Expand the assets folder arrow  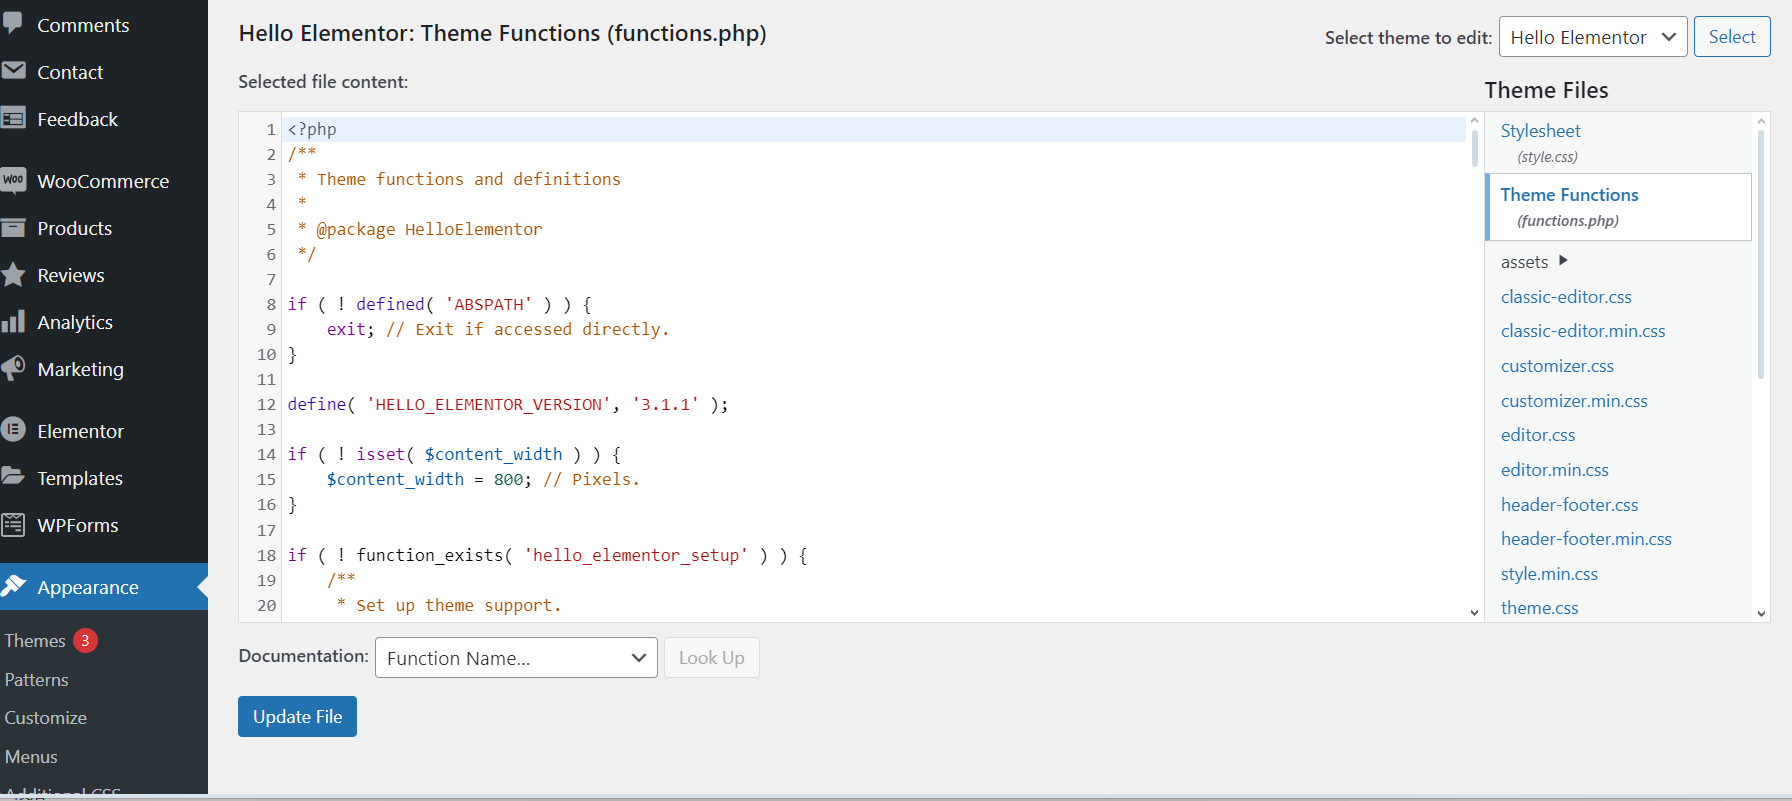(1563, 261)
